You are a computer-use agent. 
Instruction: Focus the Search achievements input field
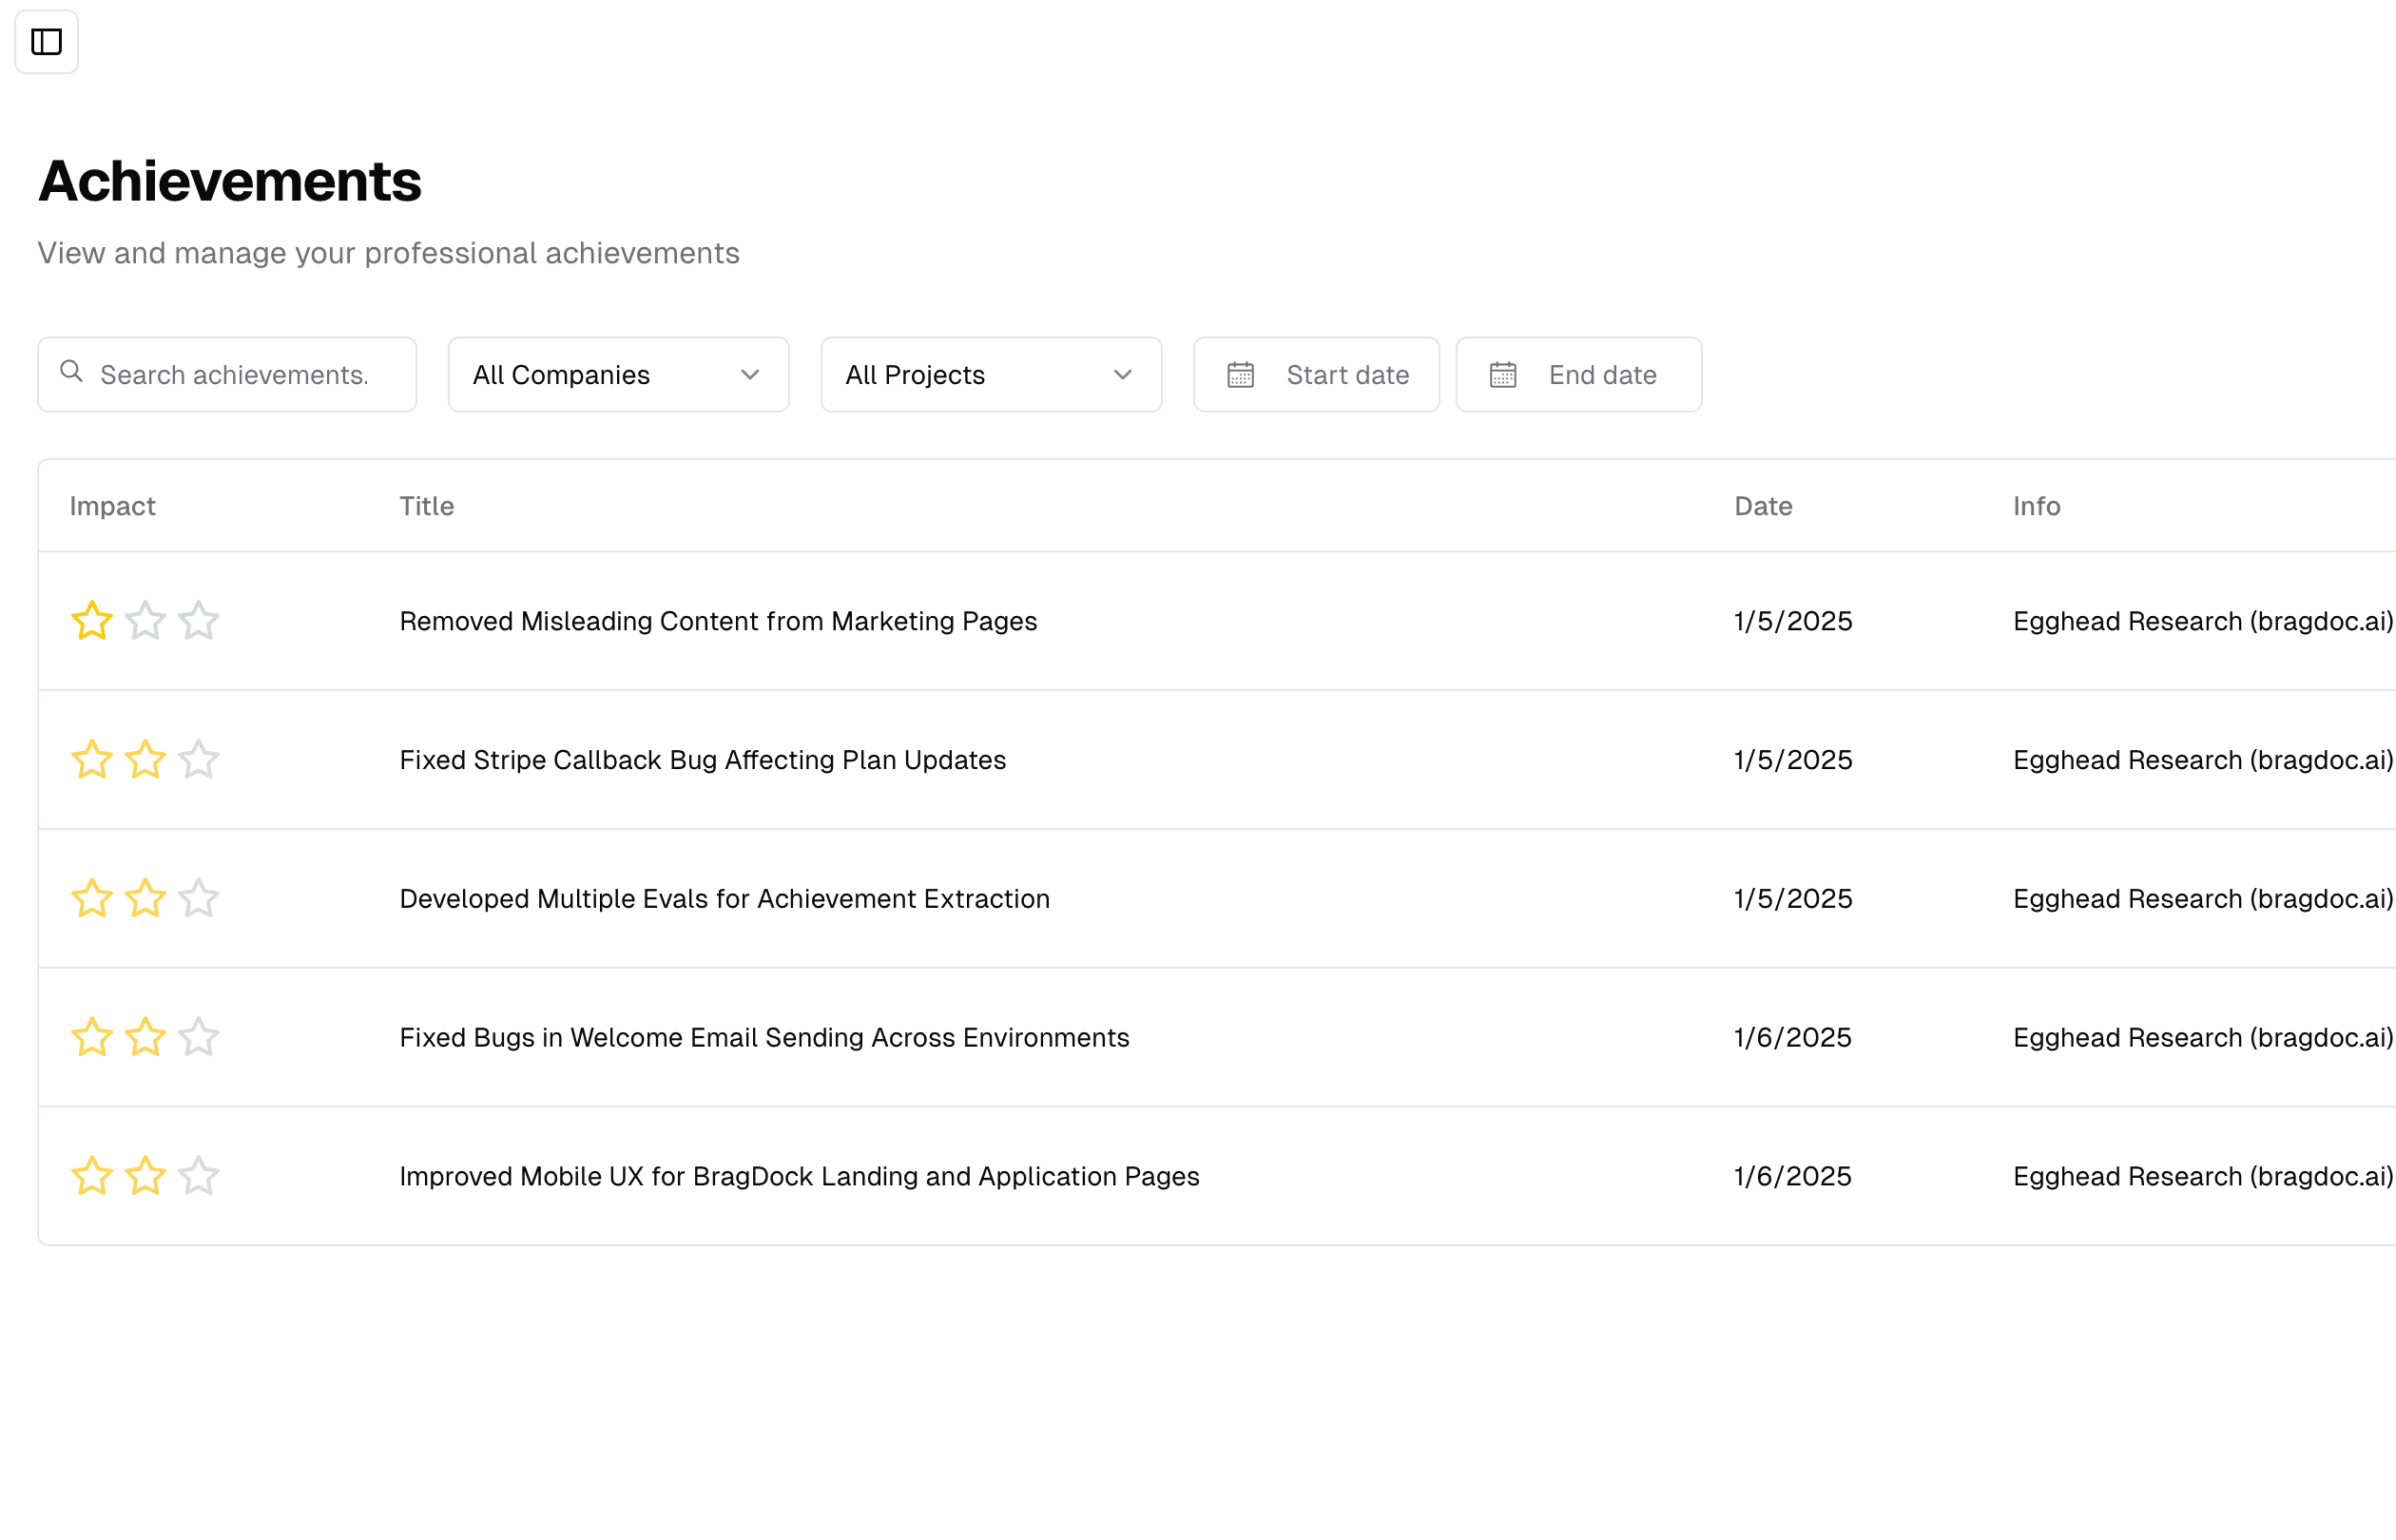227,375
